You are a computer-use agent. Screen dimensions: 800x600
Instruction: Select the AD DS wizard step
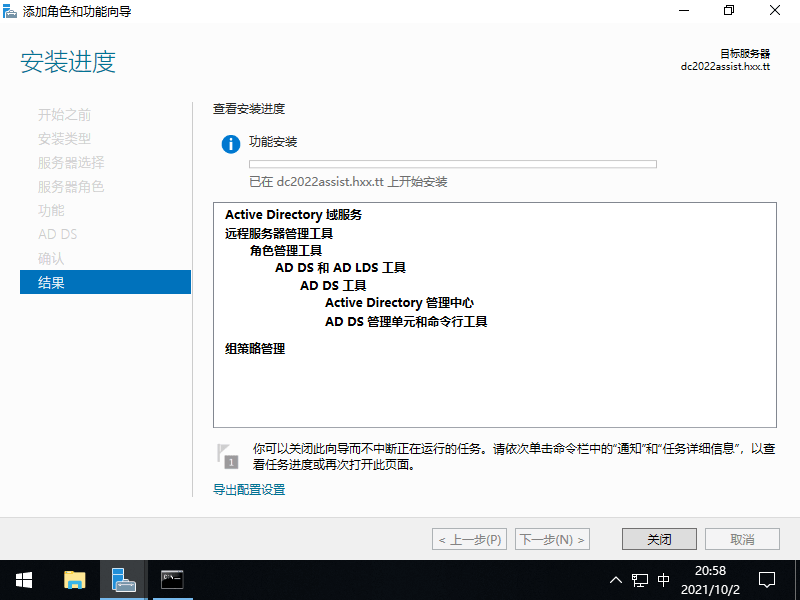coord(58,234)
